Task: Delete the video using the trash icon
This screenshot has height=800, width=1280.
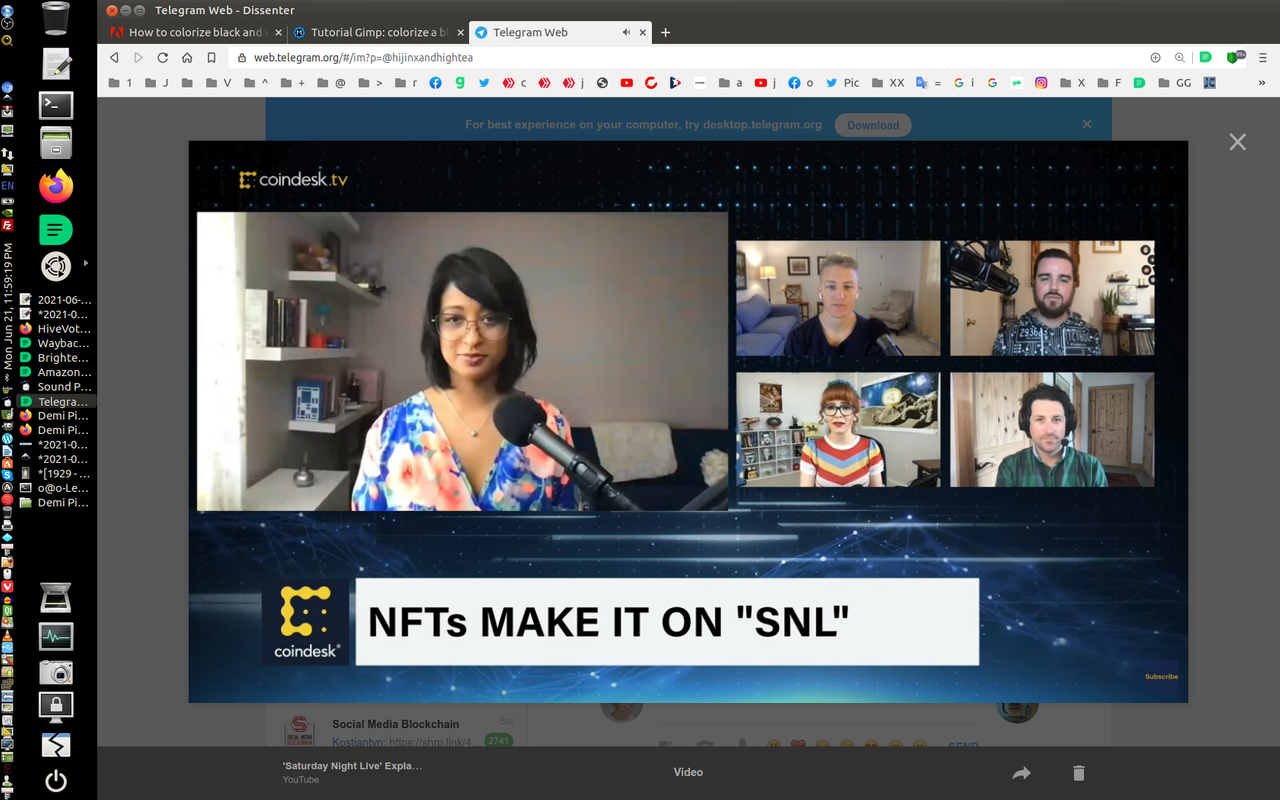Action: coord(1078,773)
